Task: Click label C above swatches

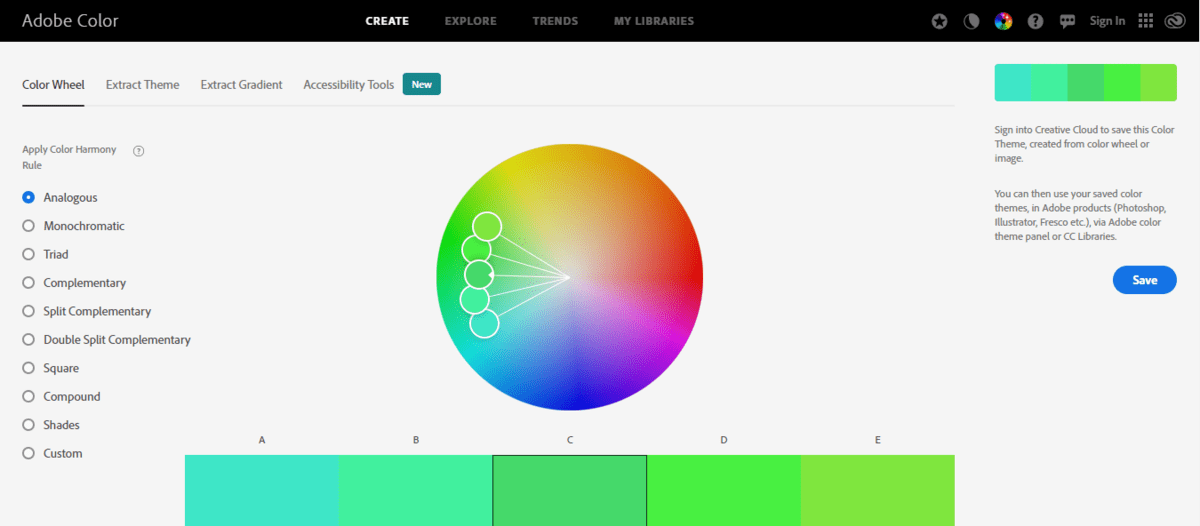Action: [x=570, y=440]
